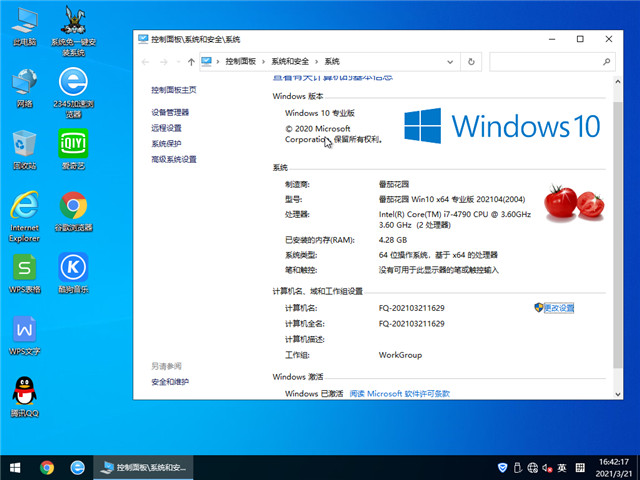Expand the chevron before 控制面板 breadcrumb

218,62
